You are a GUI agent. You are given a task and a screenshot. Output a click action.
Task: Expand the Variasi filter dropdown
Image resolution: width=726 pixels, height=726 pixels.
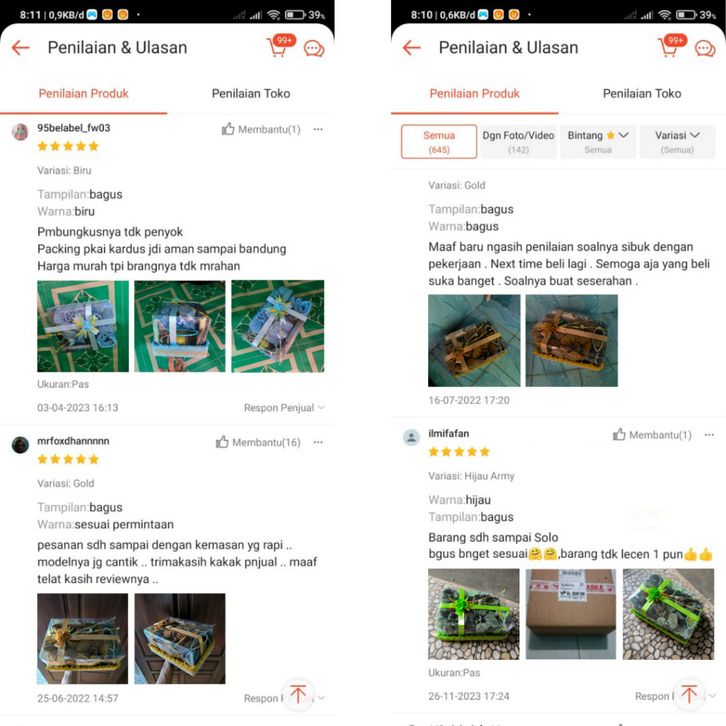point(677,142)
